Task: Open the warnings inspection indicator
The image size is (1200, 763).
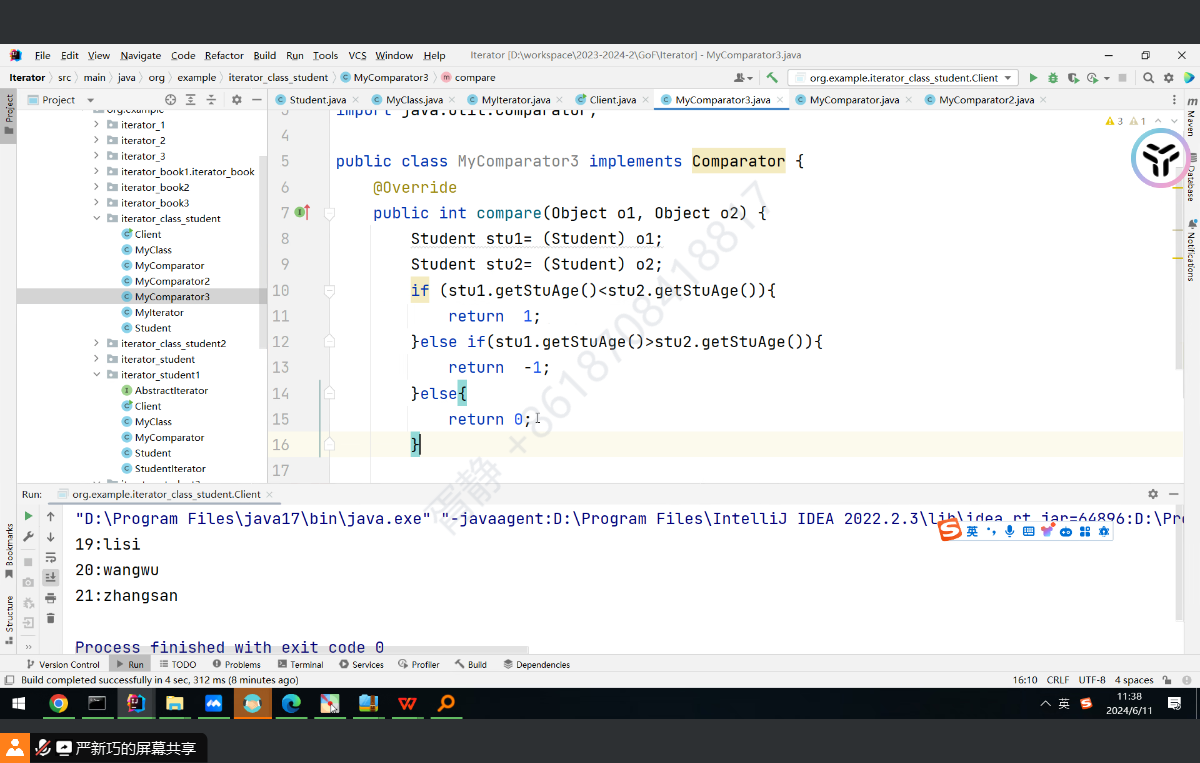Action: pos(1126,121)
